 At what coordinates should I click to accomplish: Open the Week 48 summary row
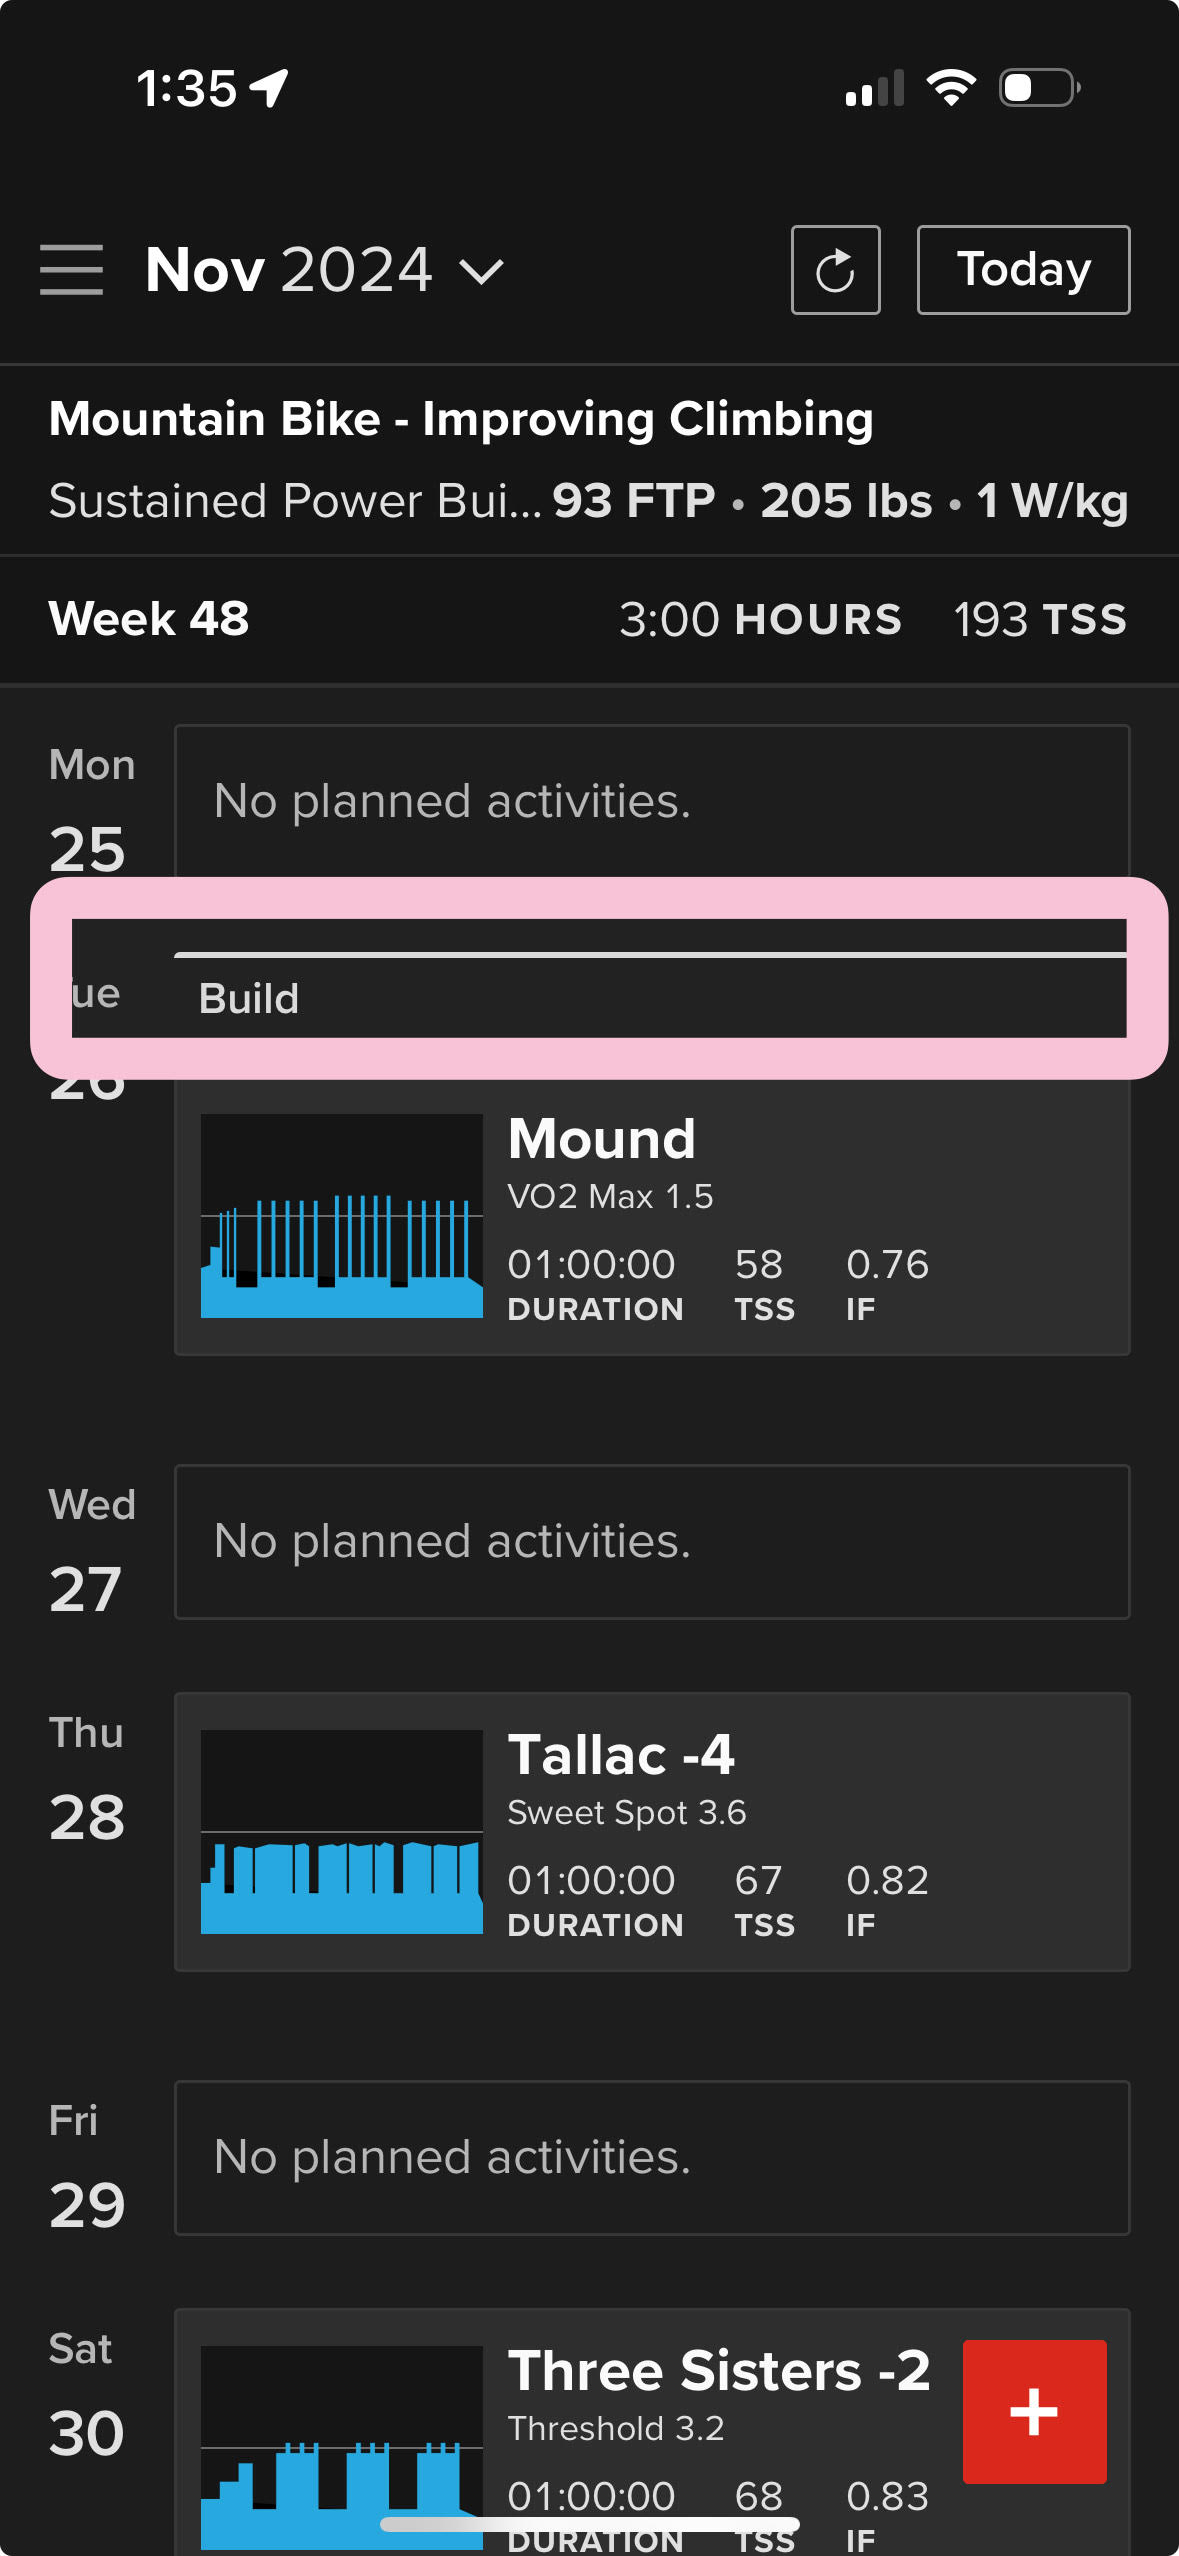589,619
